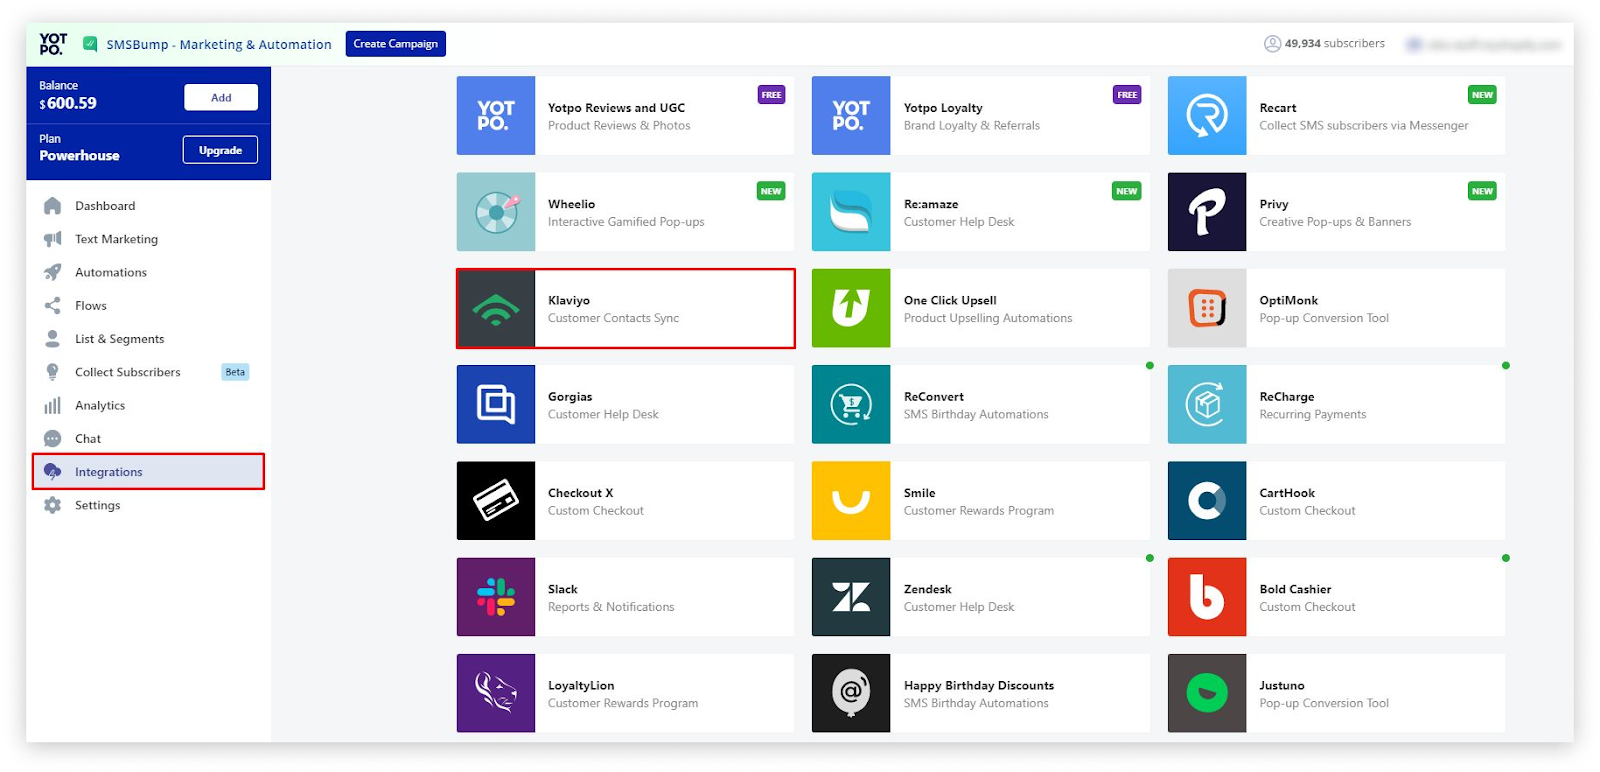Select Integrations in the sidebar
The height and width of the screenshot is (772, 1600).
148,472
